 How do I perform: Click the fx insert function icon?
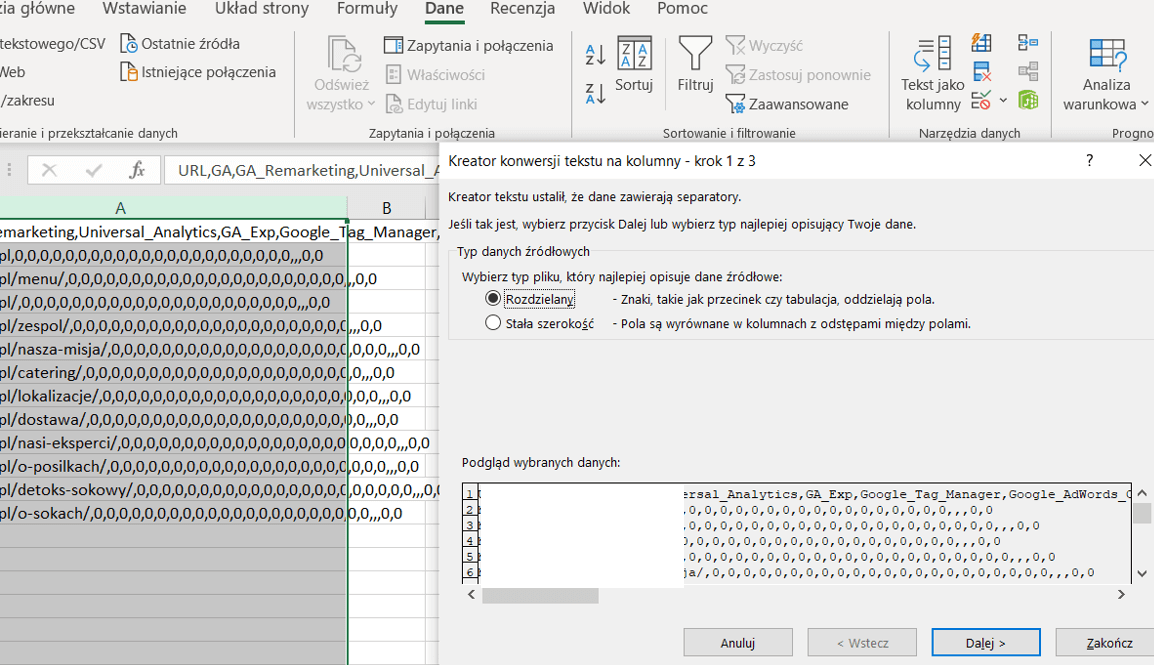click(x=137, y=170)
